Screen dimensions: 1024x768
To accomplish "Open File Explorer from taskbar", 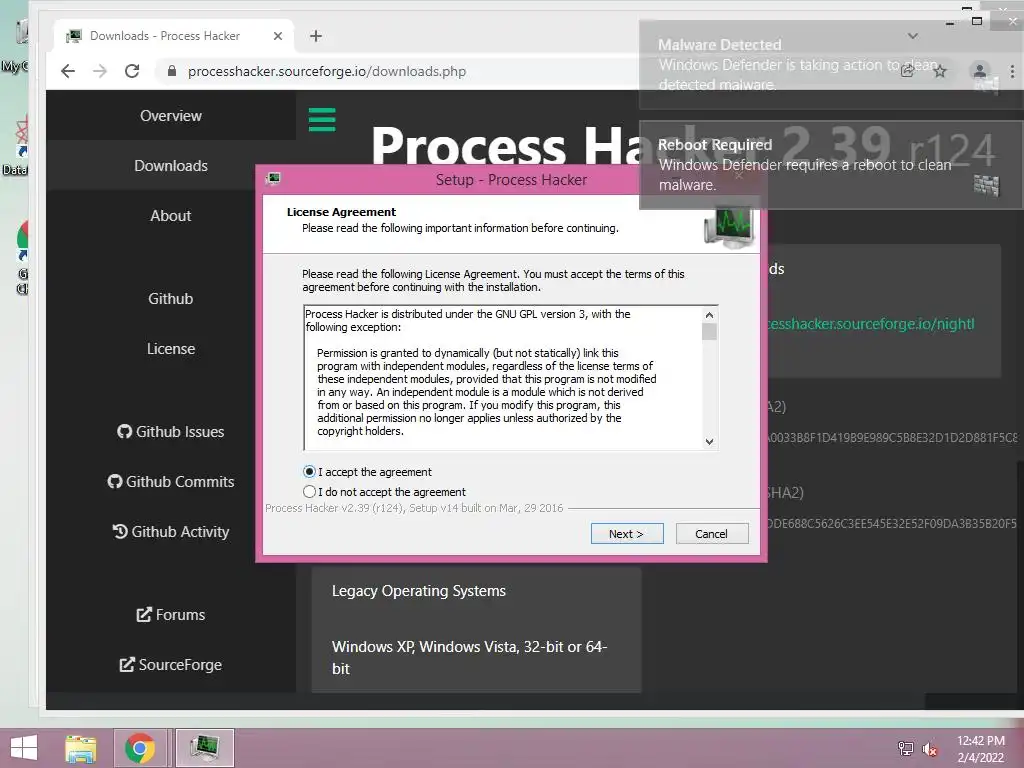I will 81,748.
